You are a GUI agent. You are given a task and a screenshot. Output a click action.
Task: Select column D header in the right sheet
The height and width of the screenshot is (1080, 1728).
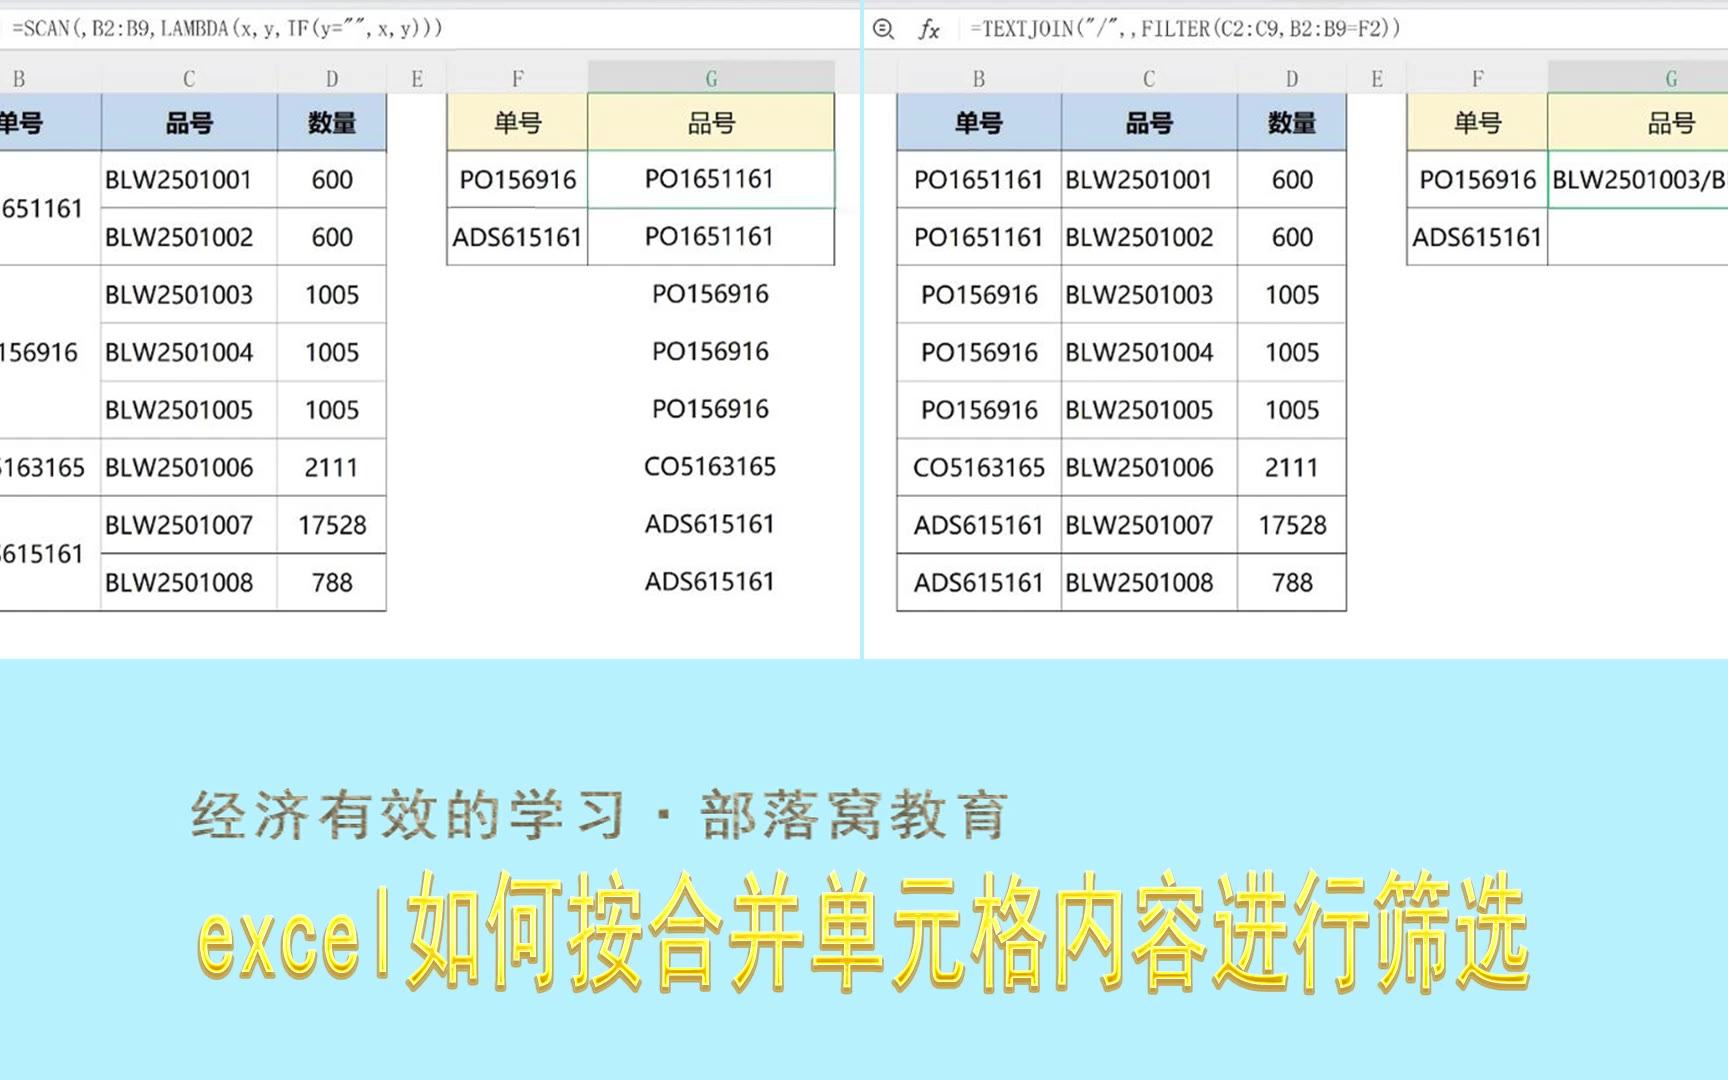pos(1292,78)
